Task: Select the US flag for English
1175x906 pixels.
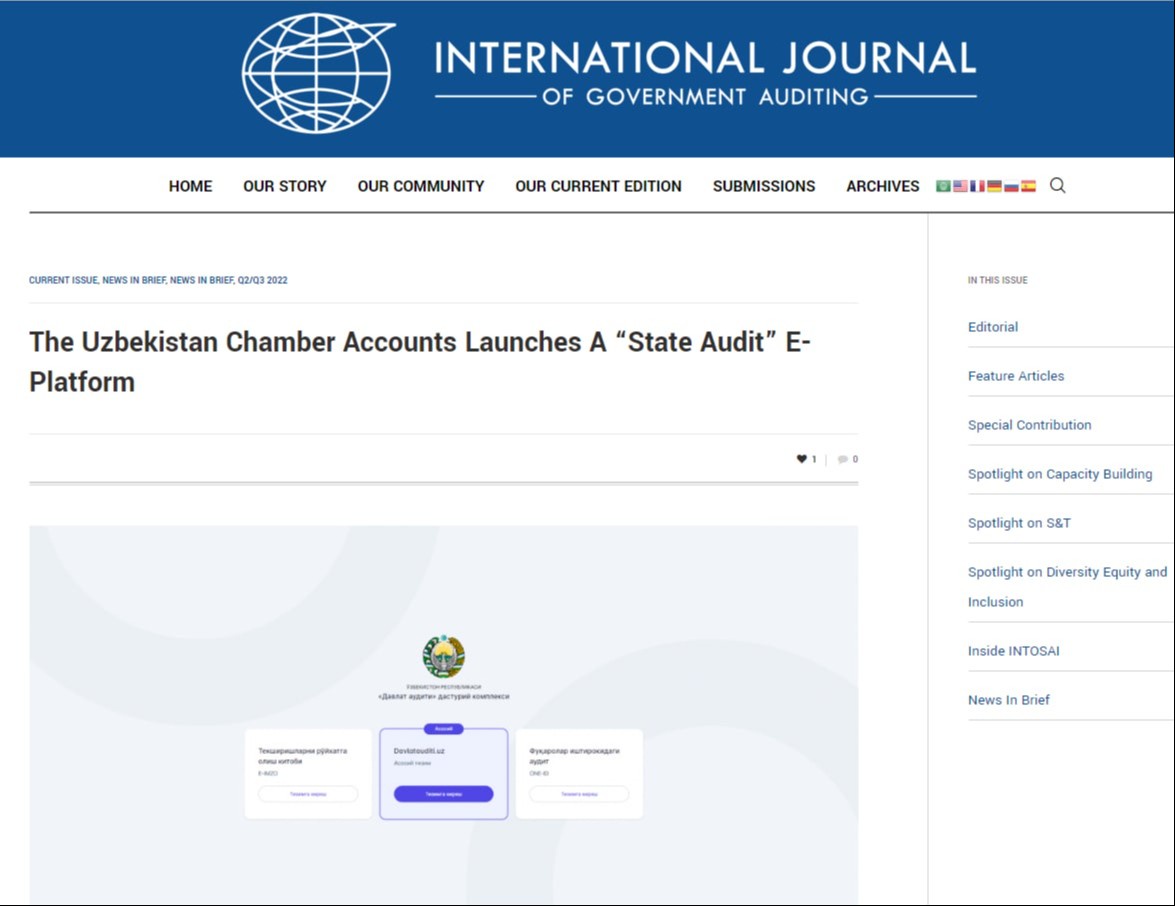Action: click(960, 186)
